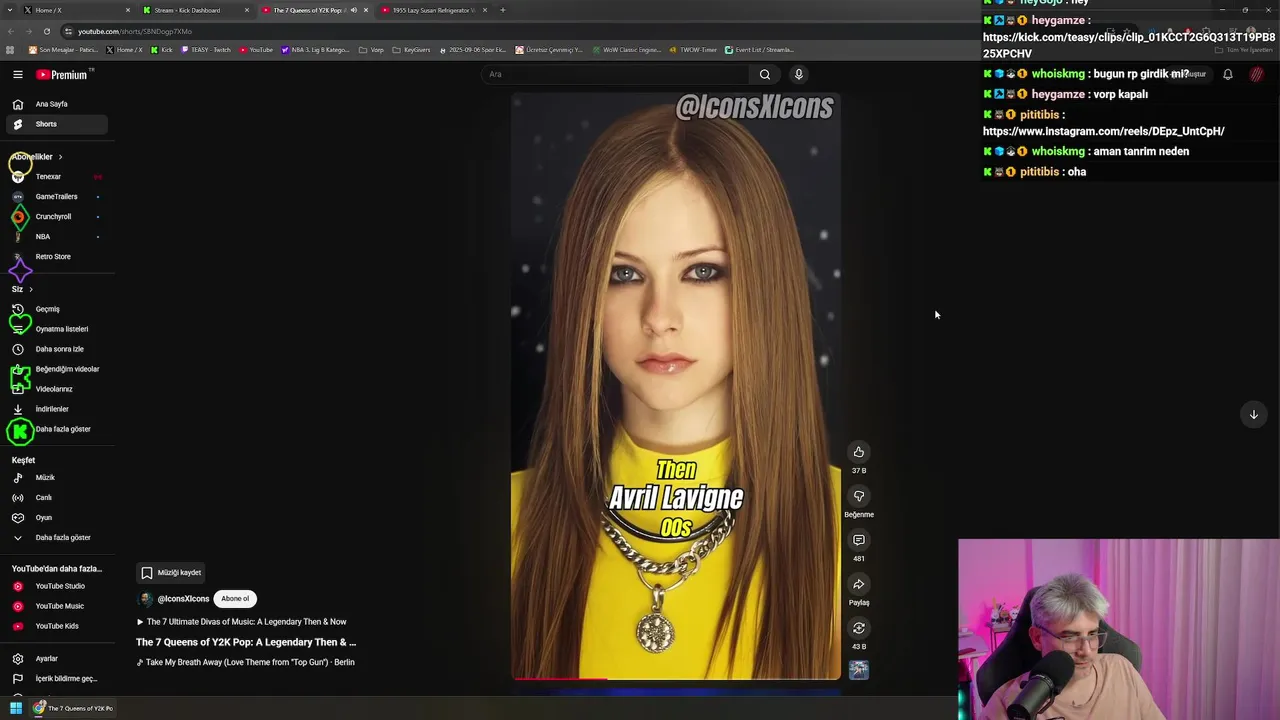Click Müziği kaydet button
The image size is (1280, 720).
[171, 573]
